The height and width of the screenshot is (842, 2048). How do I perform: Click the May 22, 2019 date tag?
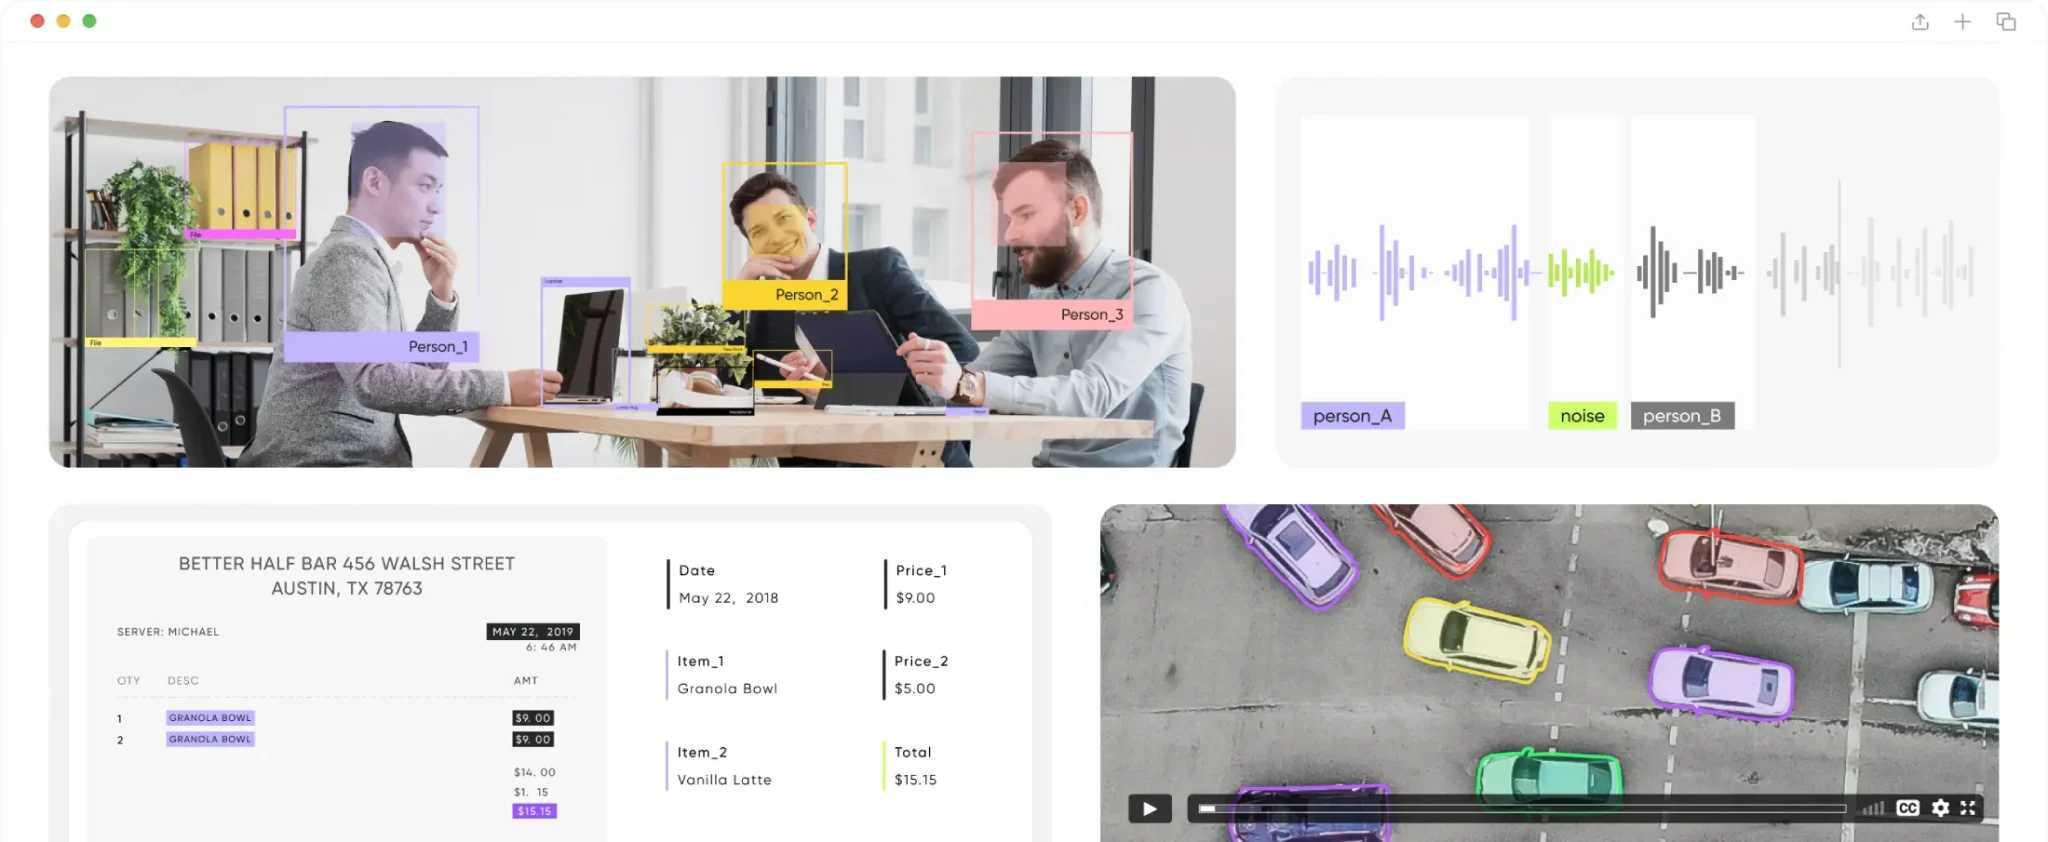pyautogui.click(x=533, y=632)
